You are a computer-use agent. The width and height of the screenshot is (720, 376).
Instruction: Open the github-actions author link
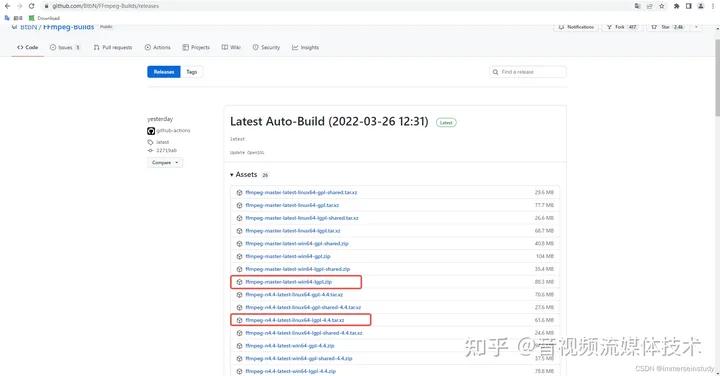click(173, 130)
